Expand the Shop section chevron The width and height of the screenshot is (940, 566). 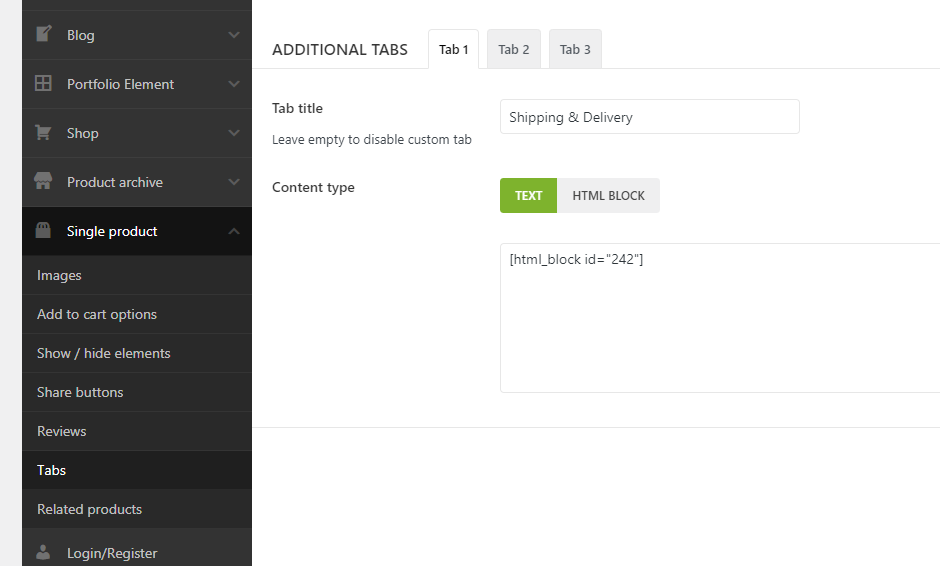click(234, 133)
